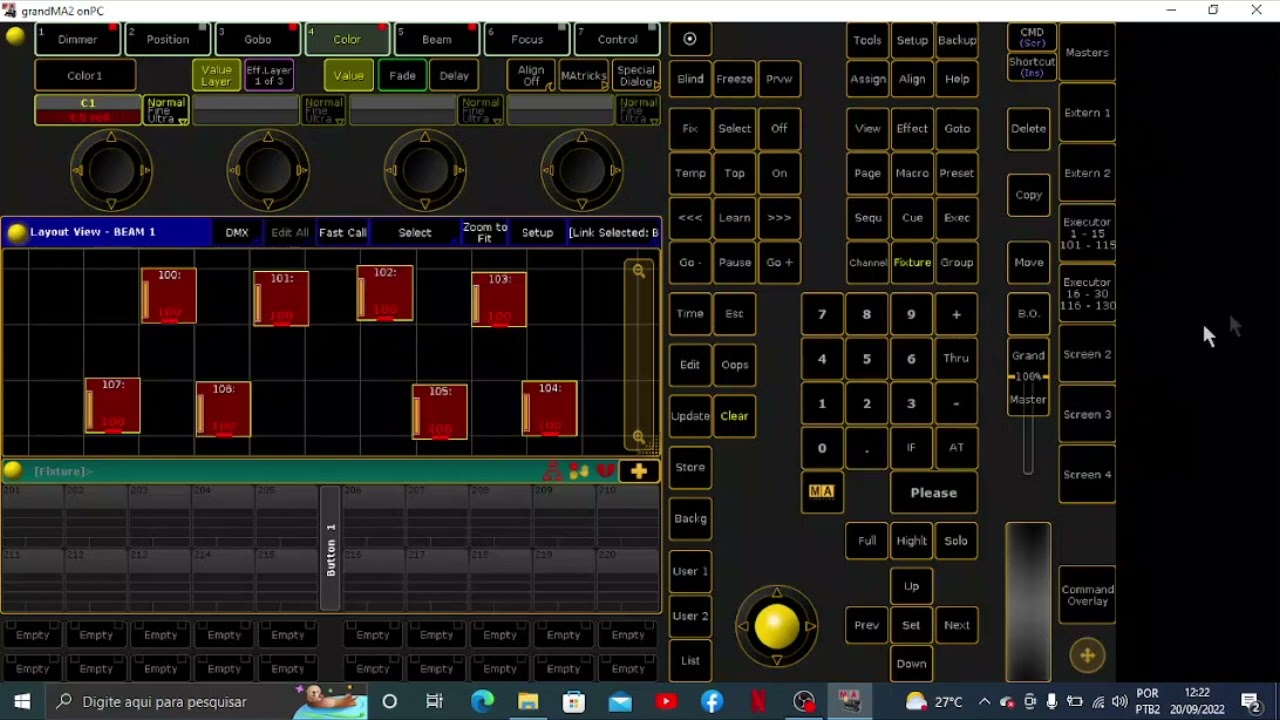Zoom in with the top layout magnifier icon
Screen dimensions: 1280x720
(639, 271)
